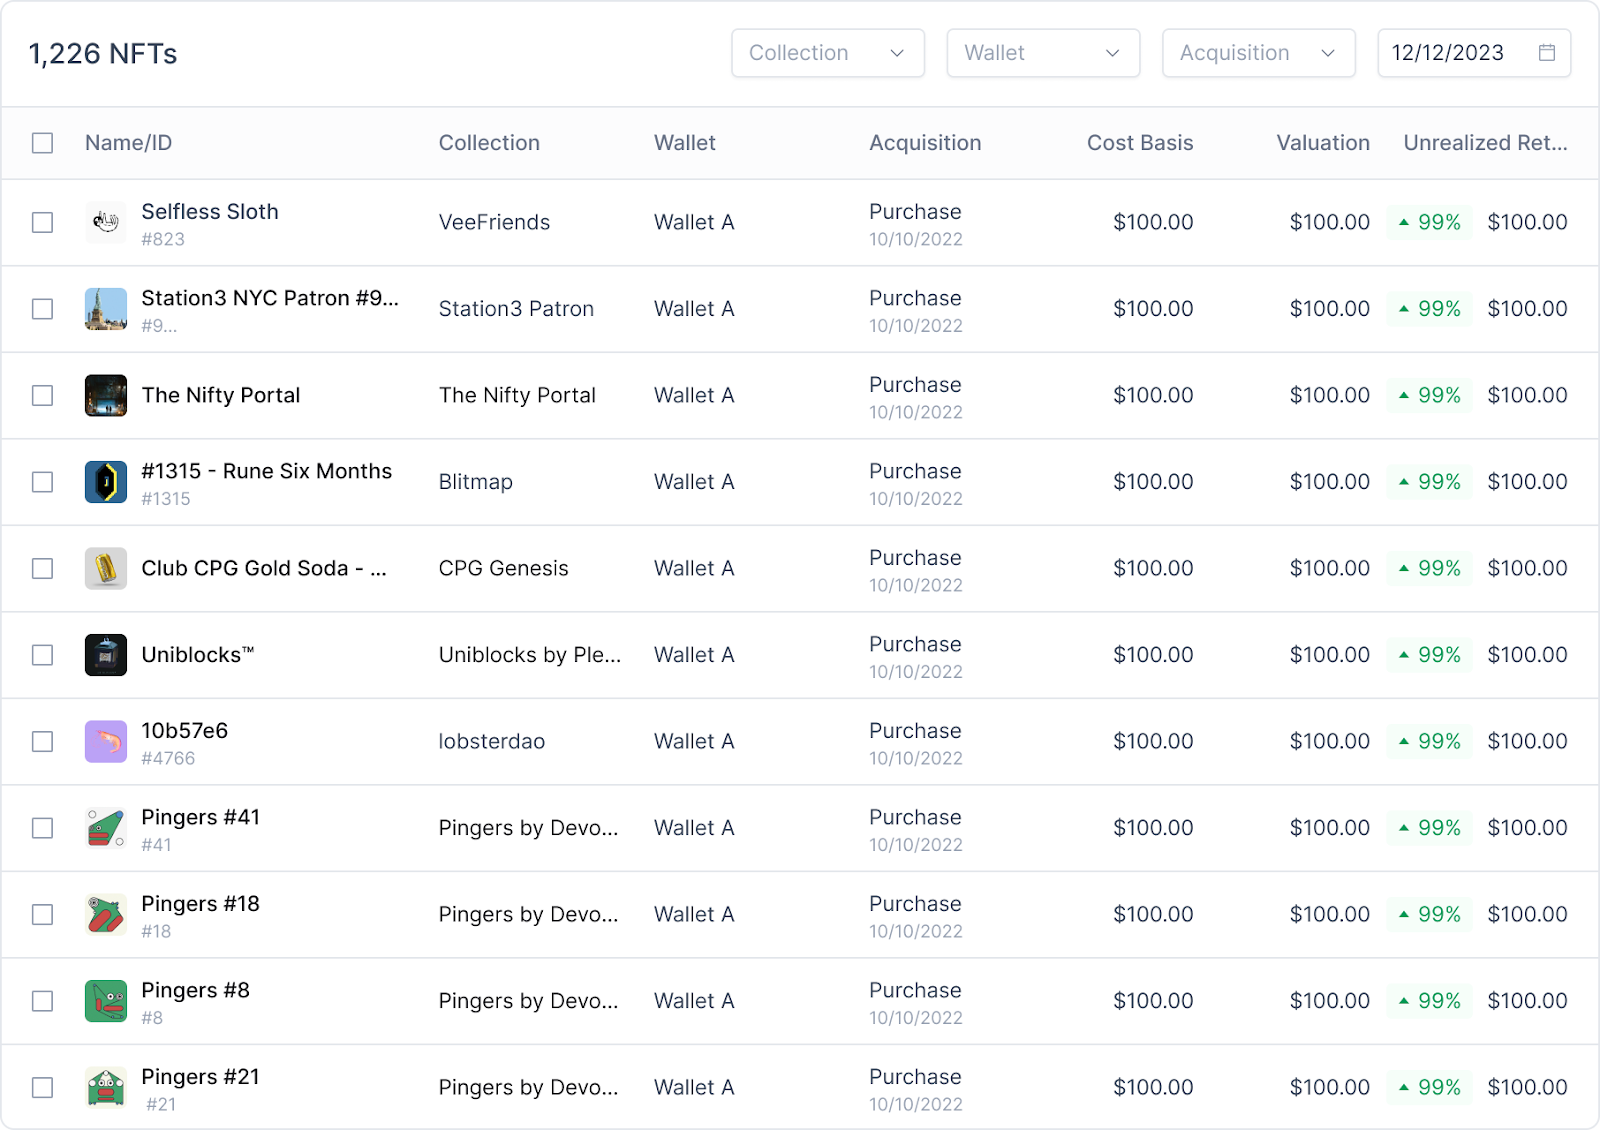Click the Pingers #41 avatar icon
The width and height of the screenshot is (1600, 1130).
point(106,828)
